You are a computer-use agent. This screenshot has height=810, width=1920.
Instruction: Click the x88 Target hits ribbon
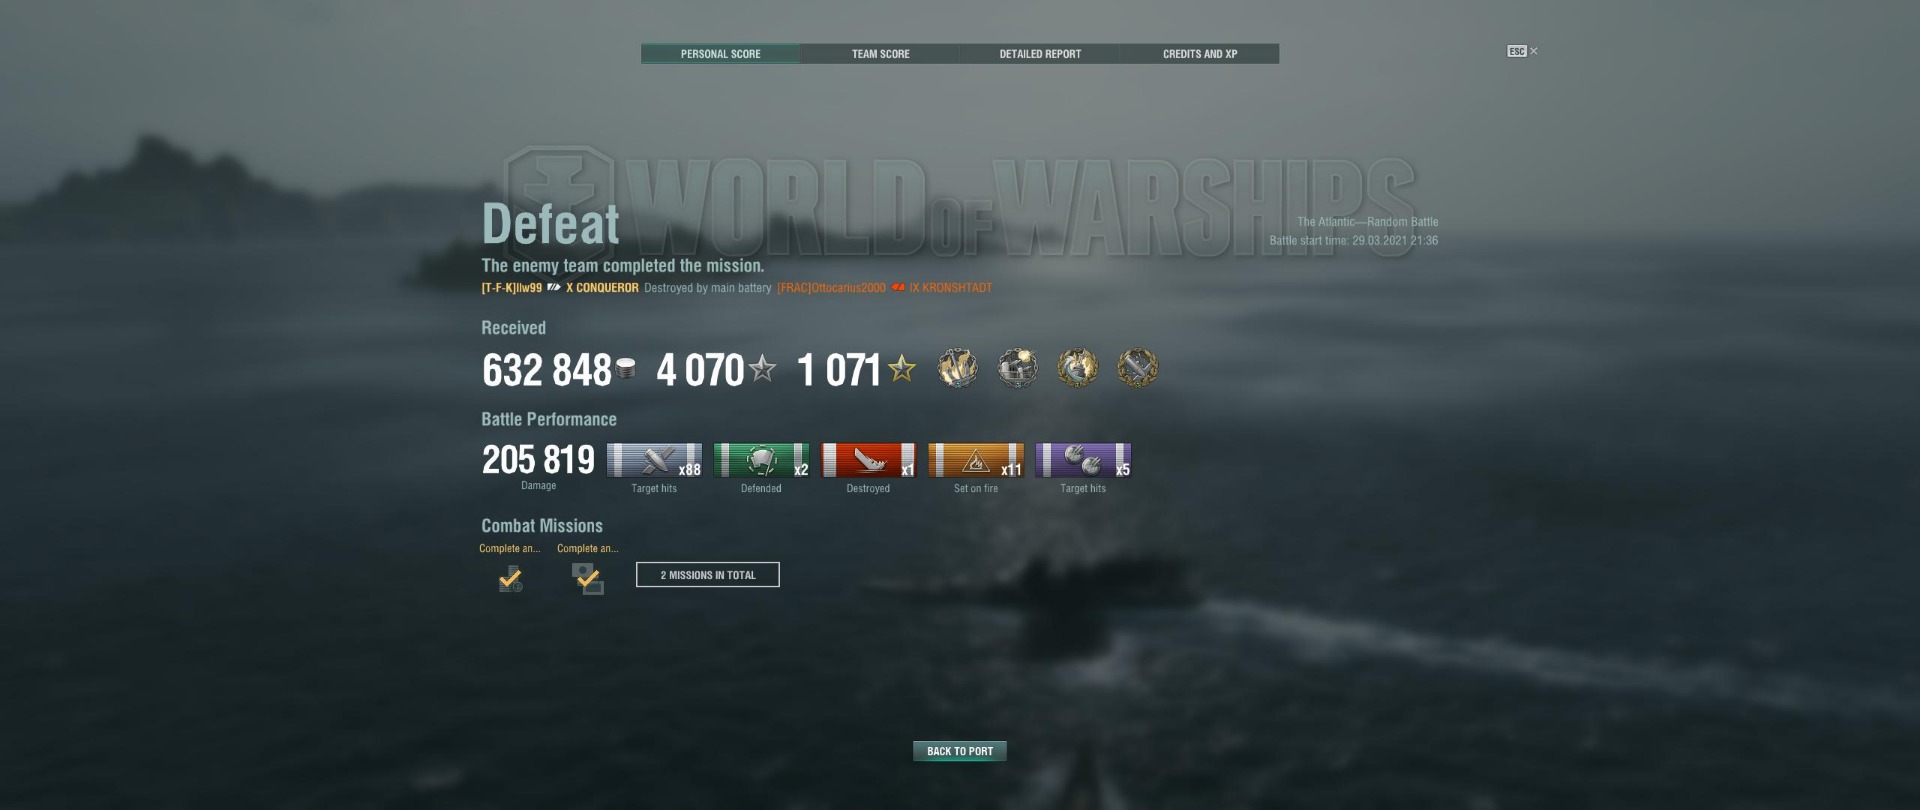pos(654,460)
